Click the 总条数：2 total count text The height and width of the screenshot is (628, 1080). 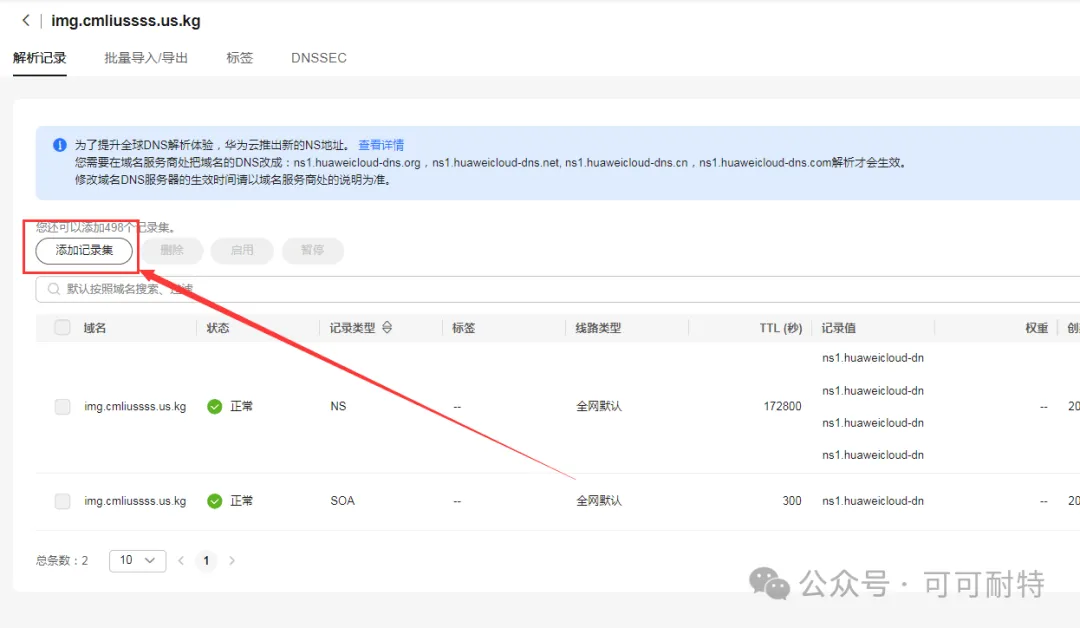click(62, 561)
